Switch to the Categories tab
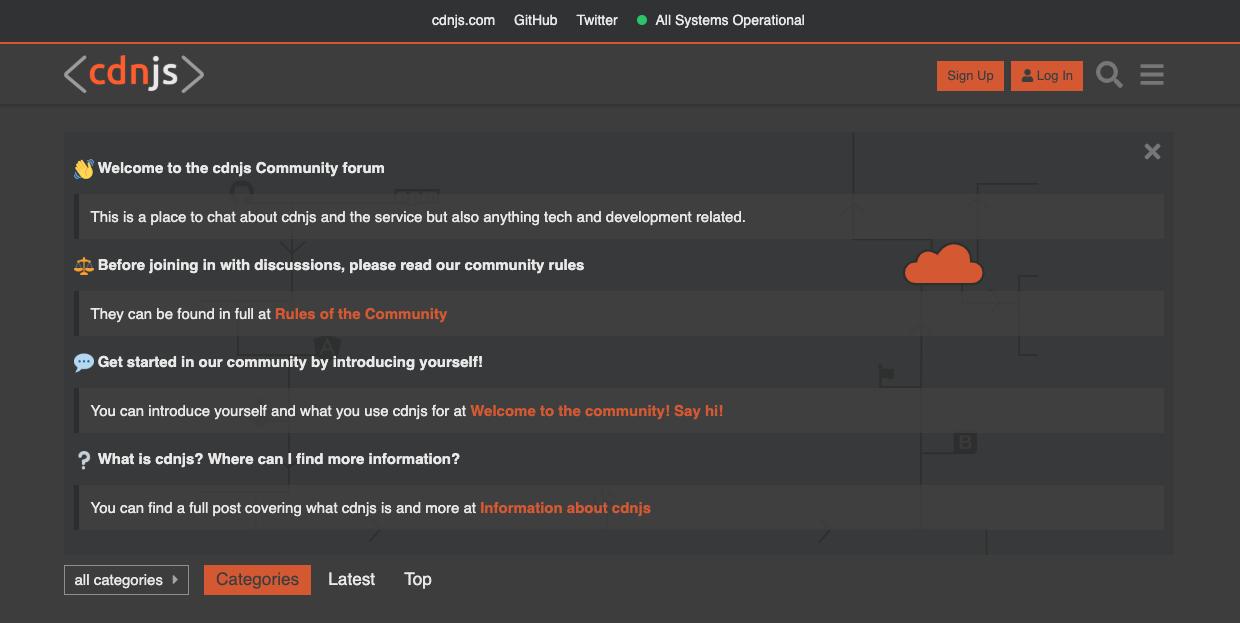The image size is (1240, 623). 257,580
